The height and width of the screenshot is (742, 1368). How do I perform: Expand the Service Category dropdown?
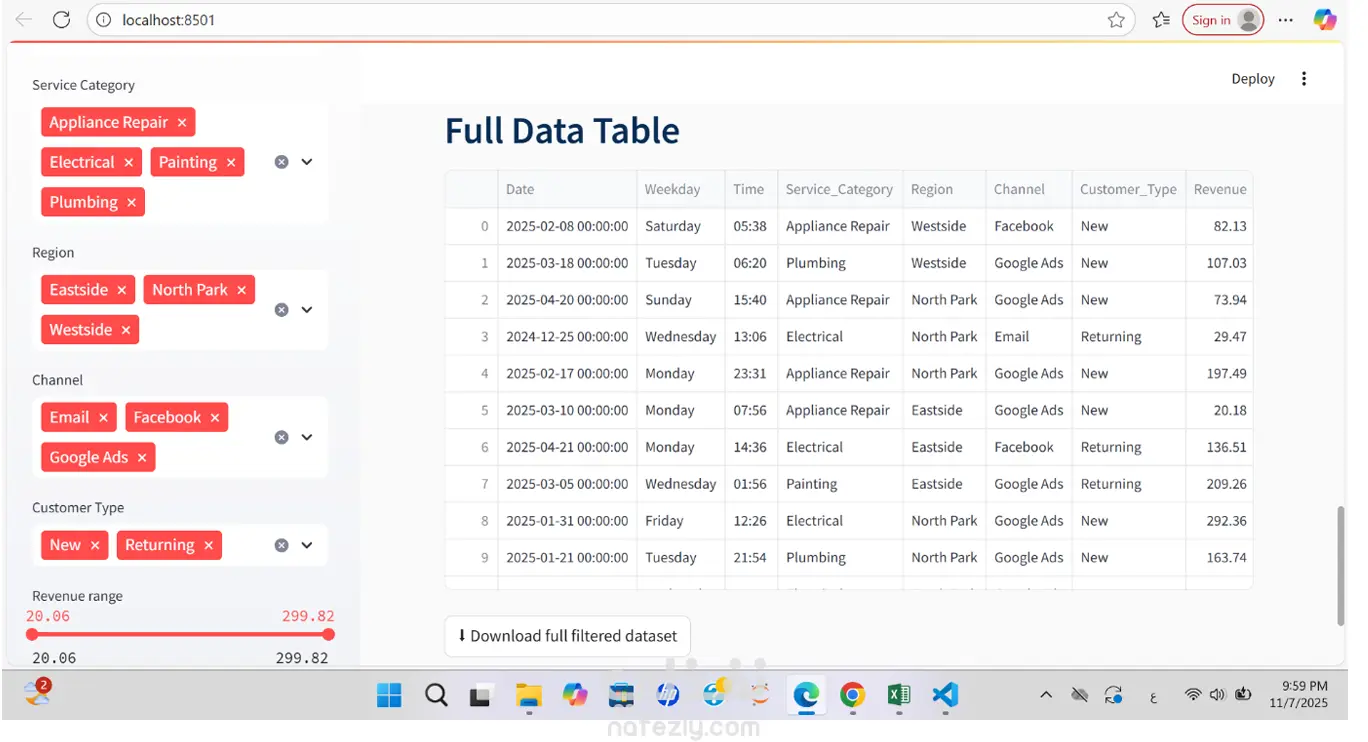pos(307,162)
